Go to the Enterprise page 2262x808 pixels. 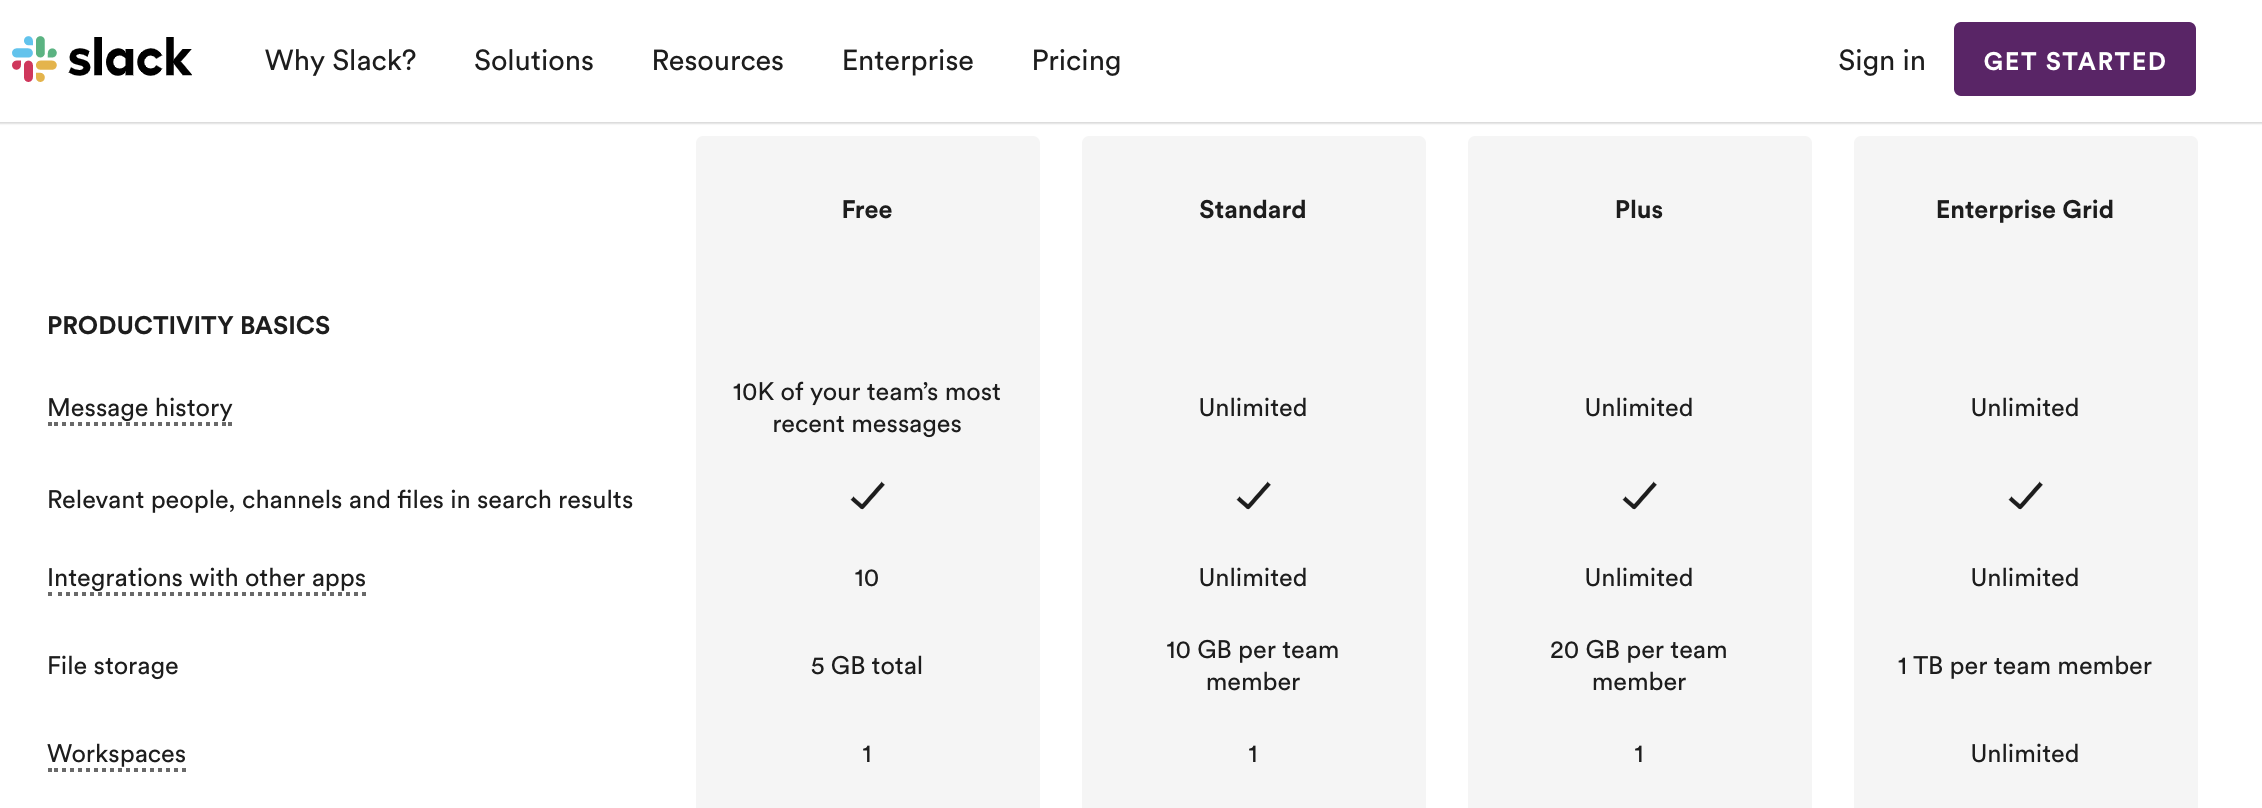(908, 61)
